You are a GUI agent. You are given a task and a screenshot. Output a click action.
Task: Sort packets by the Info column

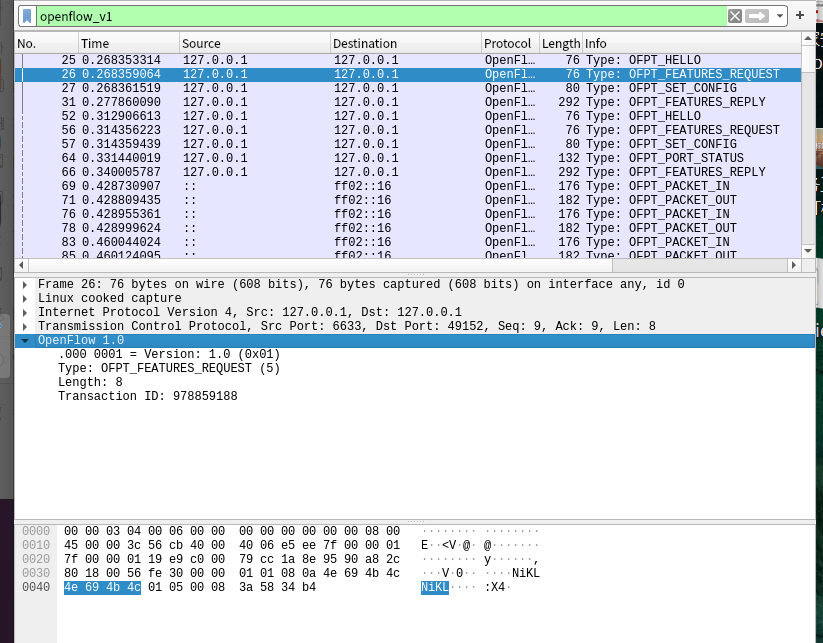[x=692, y=44]
